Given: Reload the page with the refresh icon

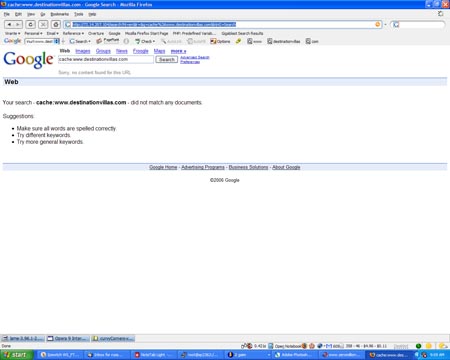Looking at the screenshot, I should click(x=31, y=24).
